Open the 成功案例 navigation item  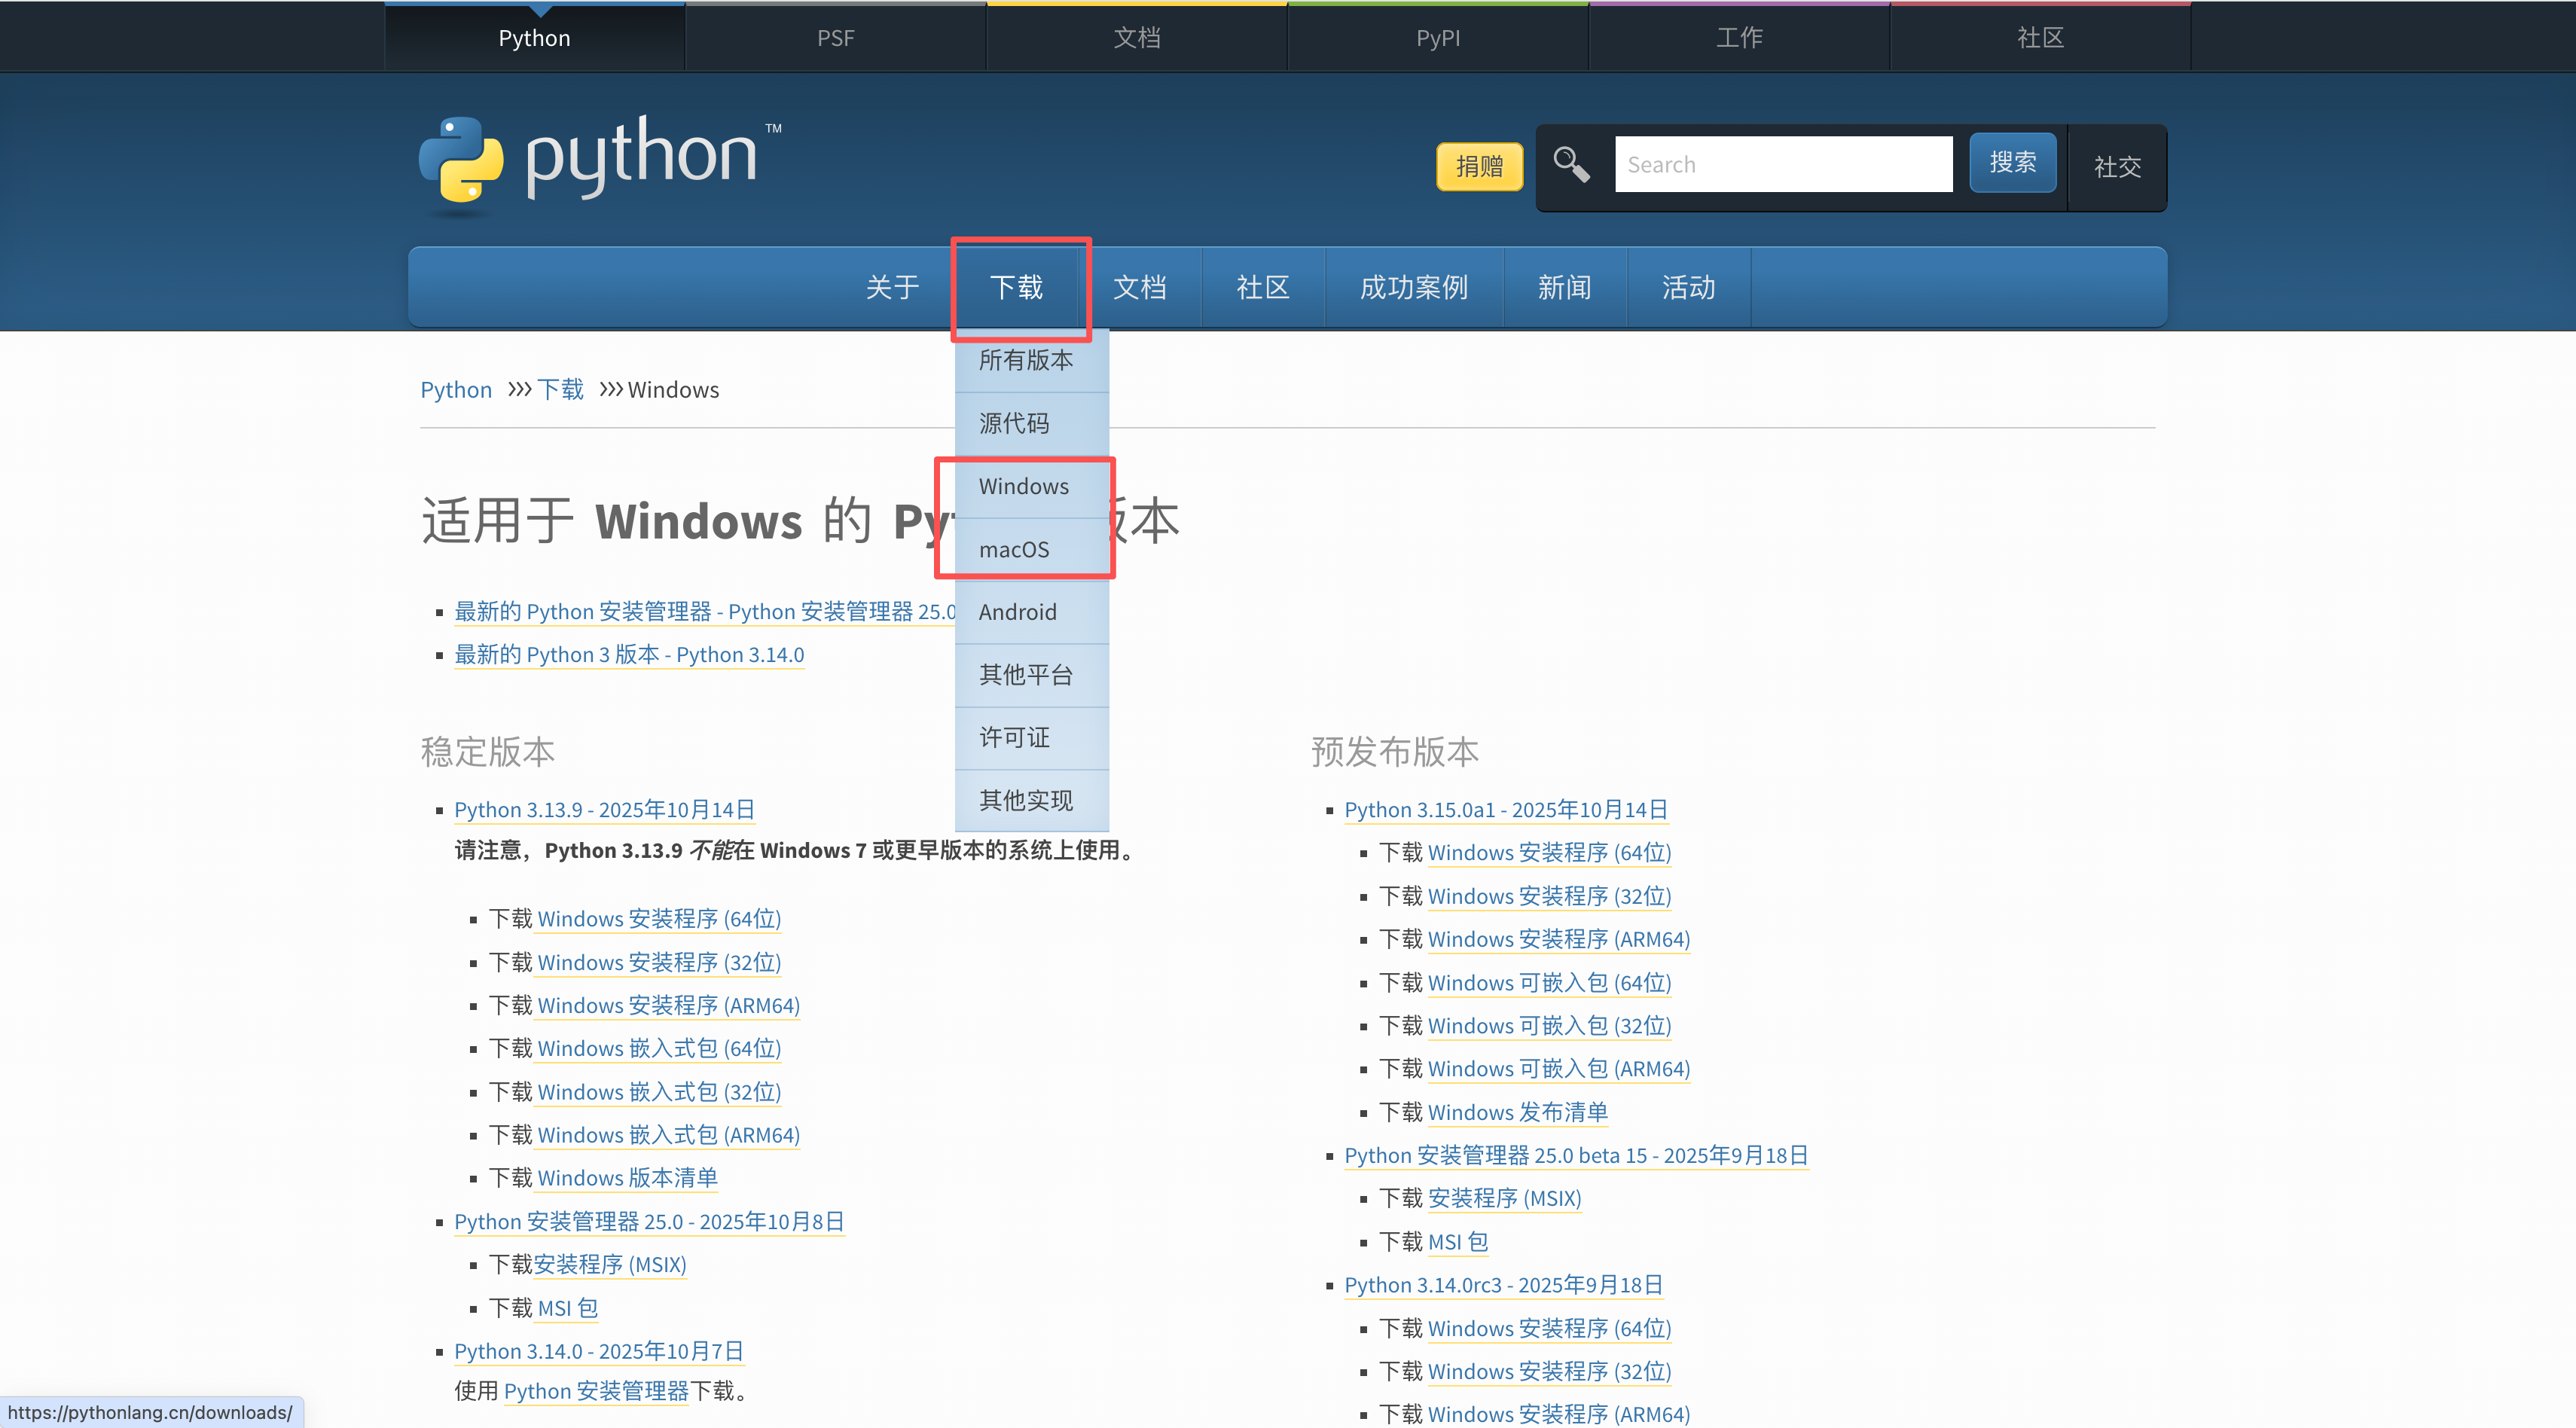click(x=1413, y=288)
